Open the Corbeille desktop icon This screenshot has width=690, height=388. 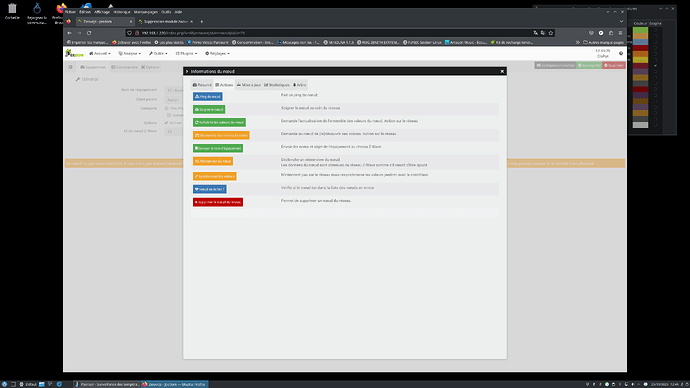[12, 11]
